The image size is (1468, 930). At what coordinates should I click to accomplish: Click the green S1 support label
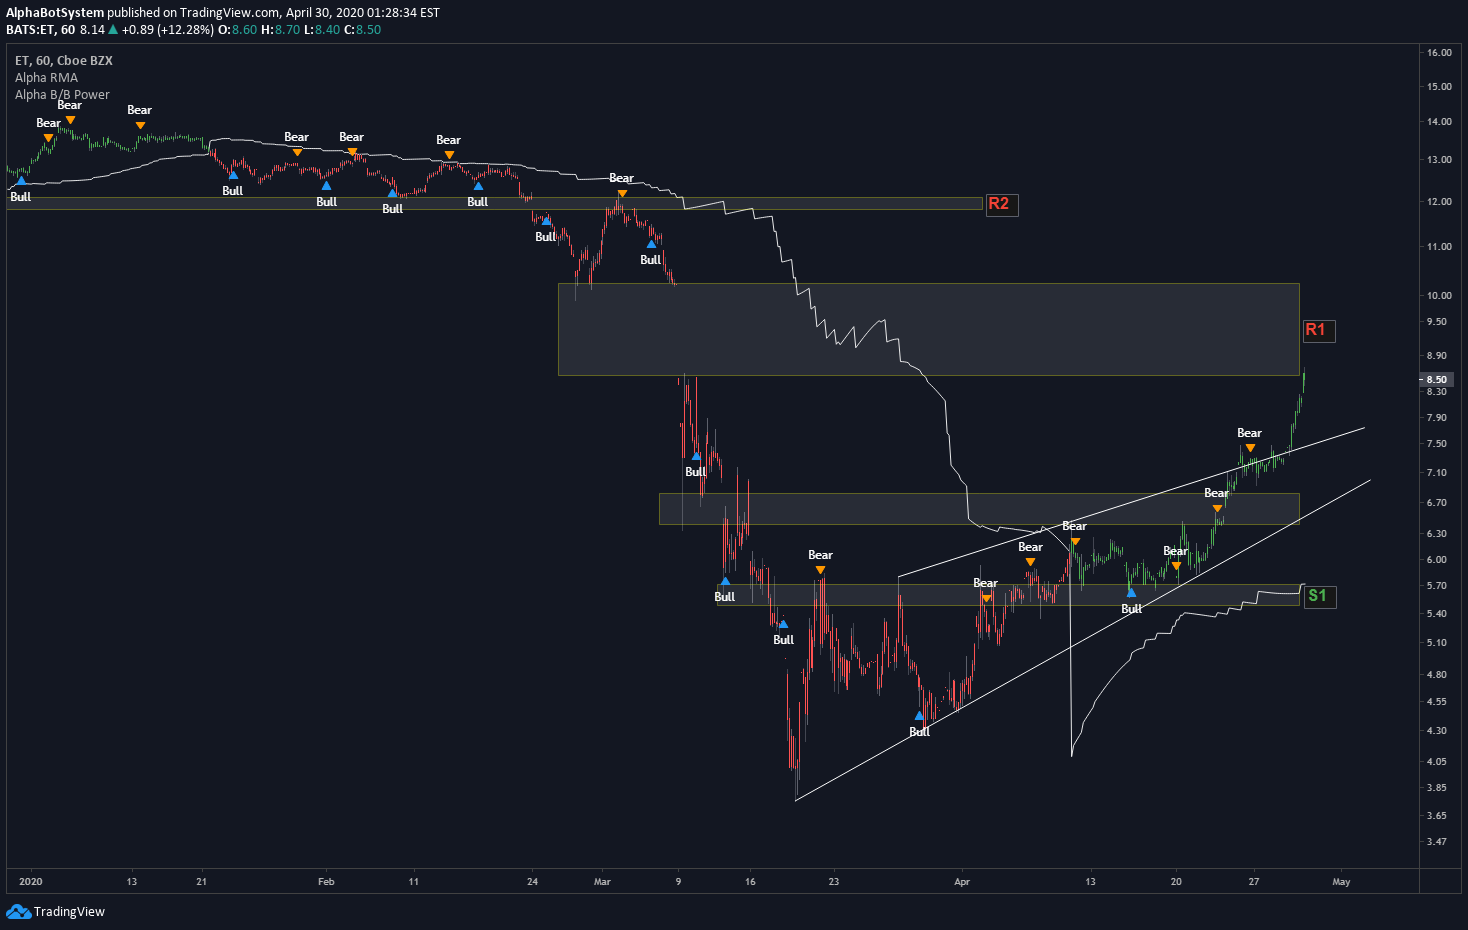click(1319, 596)
